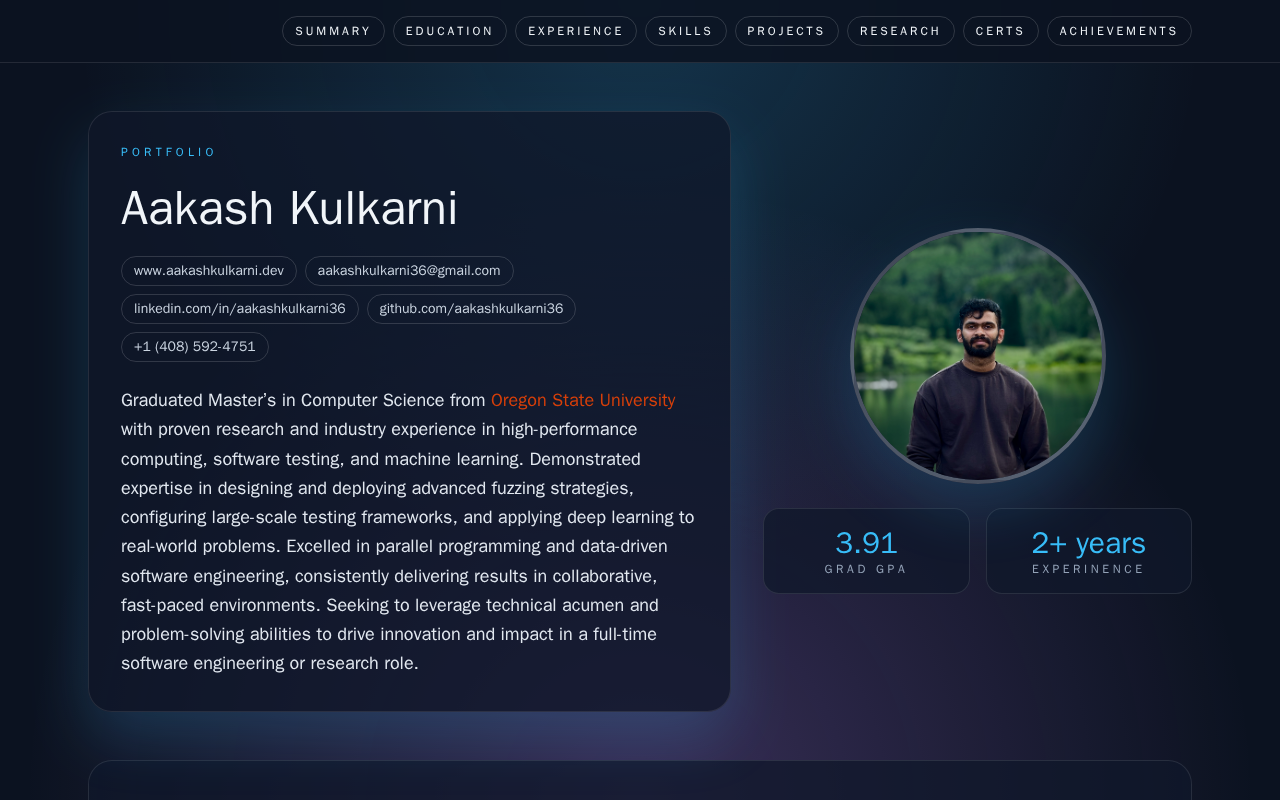
Task: Select the Skills nav pill
Action: 686,31
